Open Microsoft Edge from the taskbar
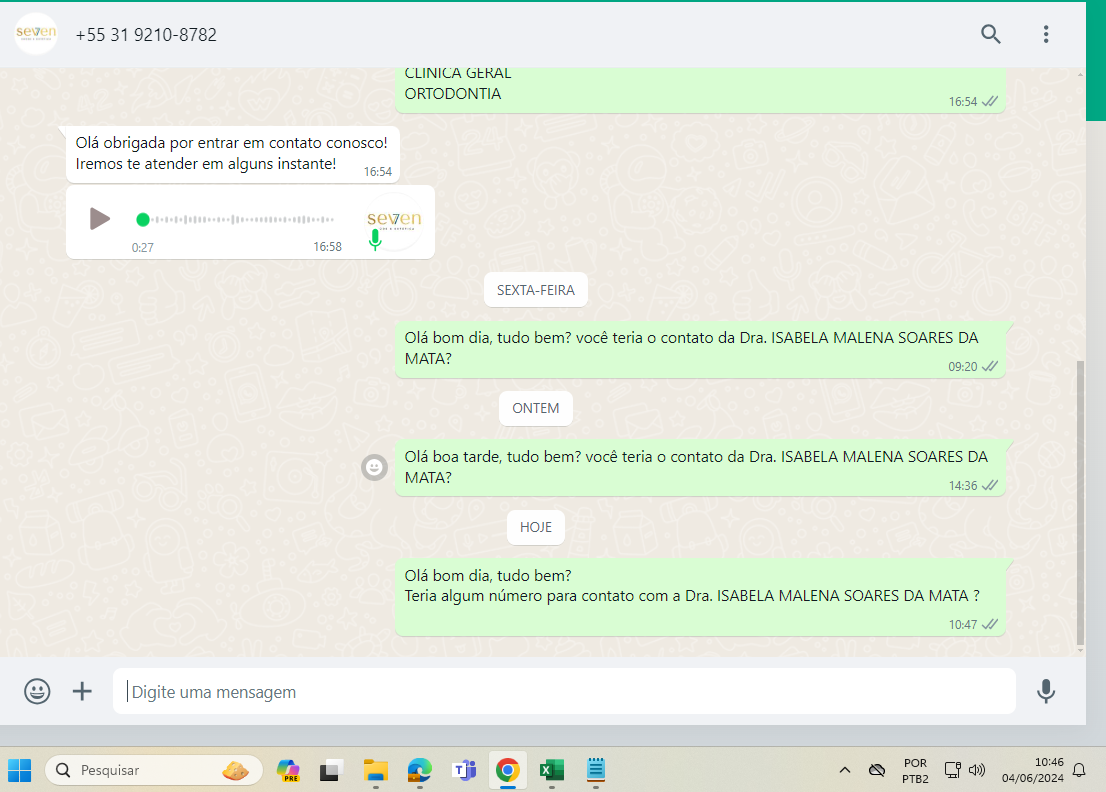 click(420, 770)
